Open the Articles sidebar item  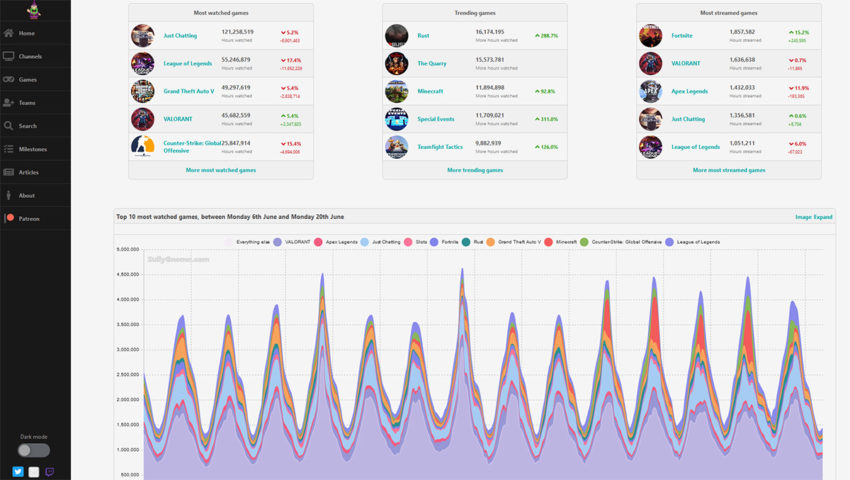[x=35, y=172]
